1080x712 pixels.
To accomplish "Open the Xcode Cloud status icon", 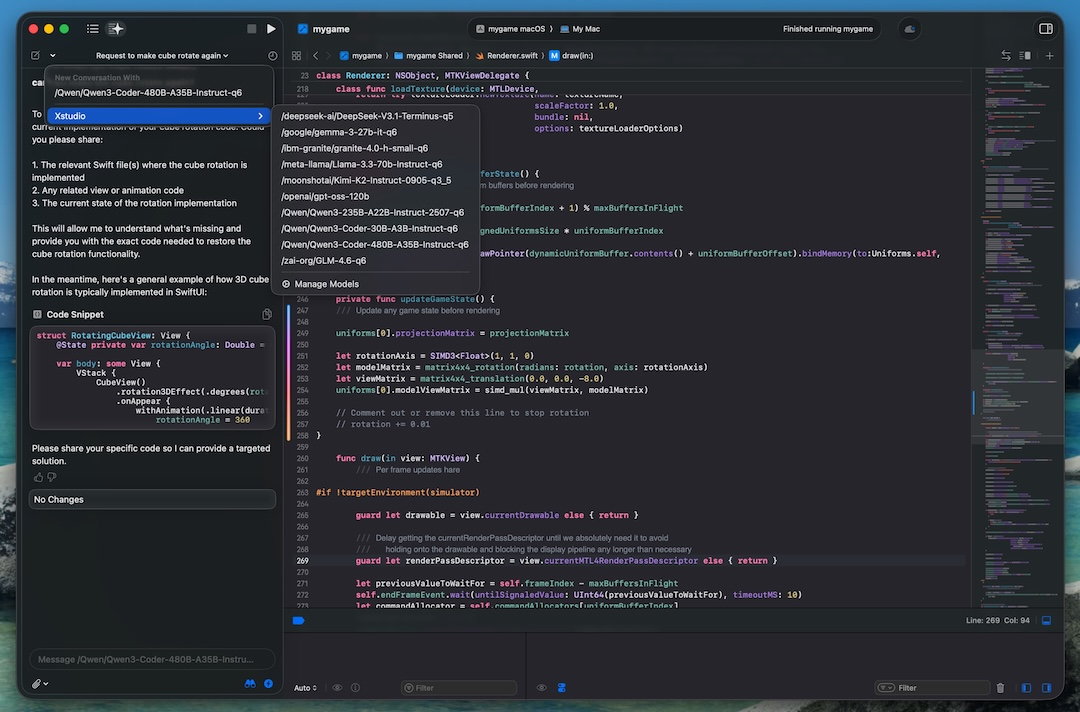I will (x=909, y=29).
